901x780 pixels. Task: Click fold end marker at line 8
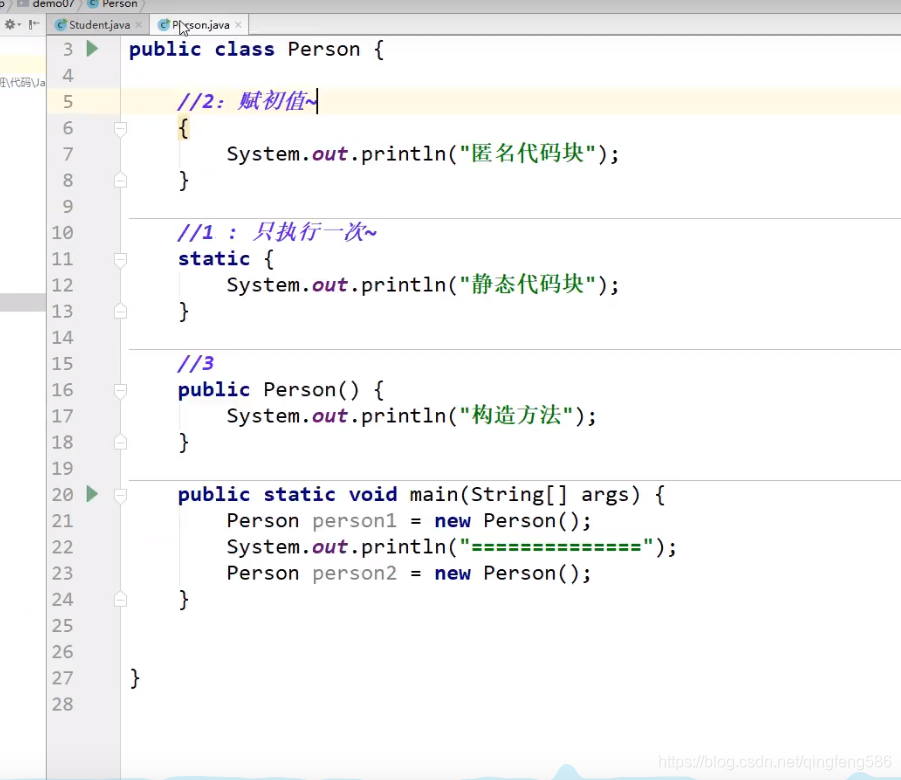120,180
